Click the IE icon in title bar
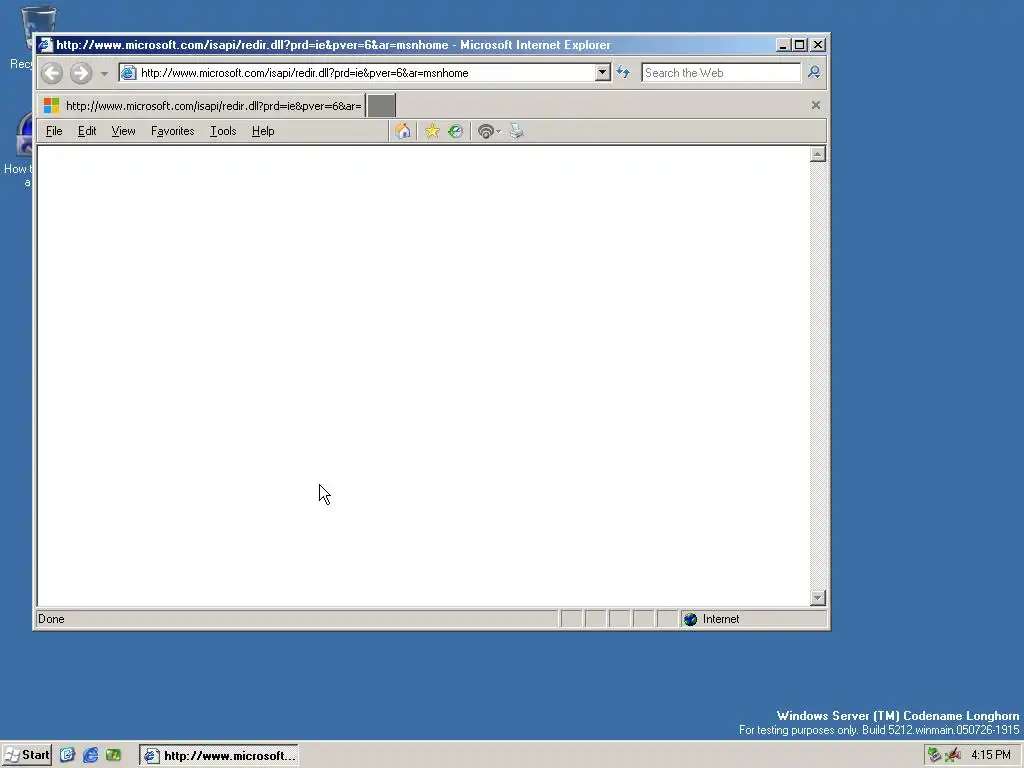Image resolution: width=1024 pixels, height=768 pixels. [44, 45]
